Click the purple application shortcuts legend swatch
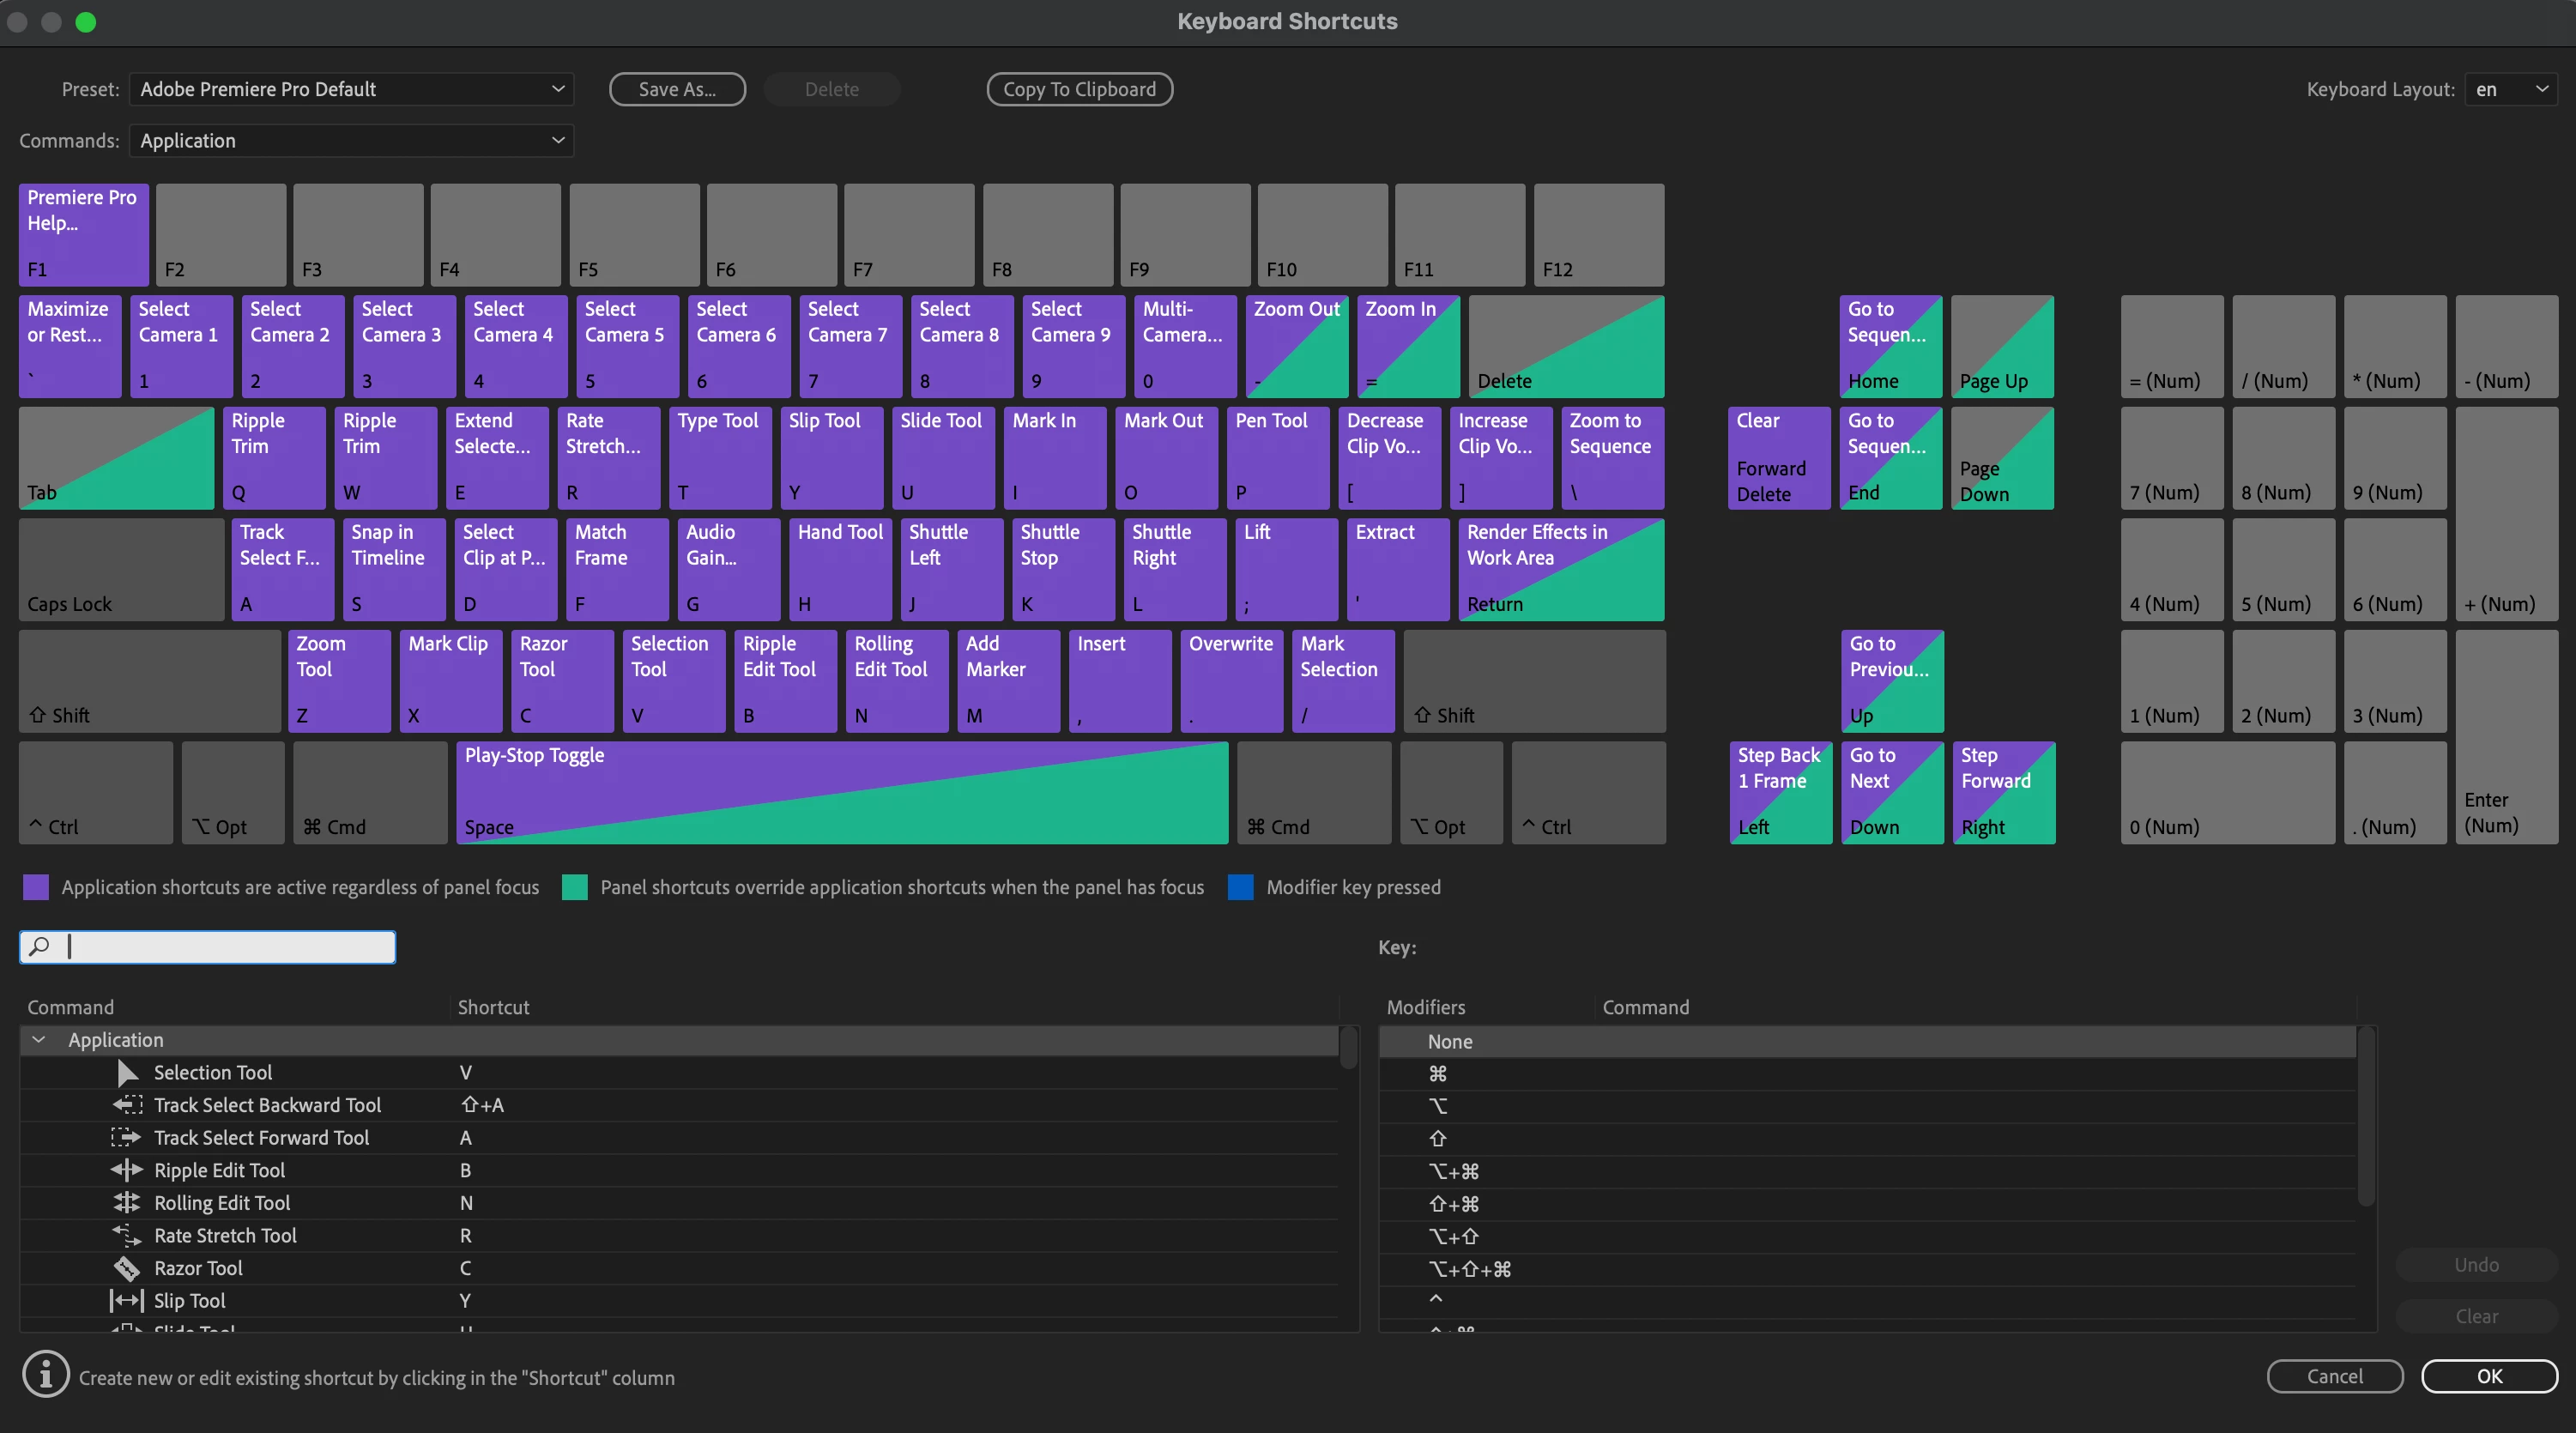Screen dimensions: 2576x1433 (36, 887)
